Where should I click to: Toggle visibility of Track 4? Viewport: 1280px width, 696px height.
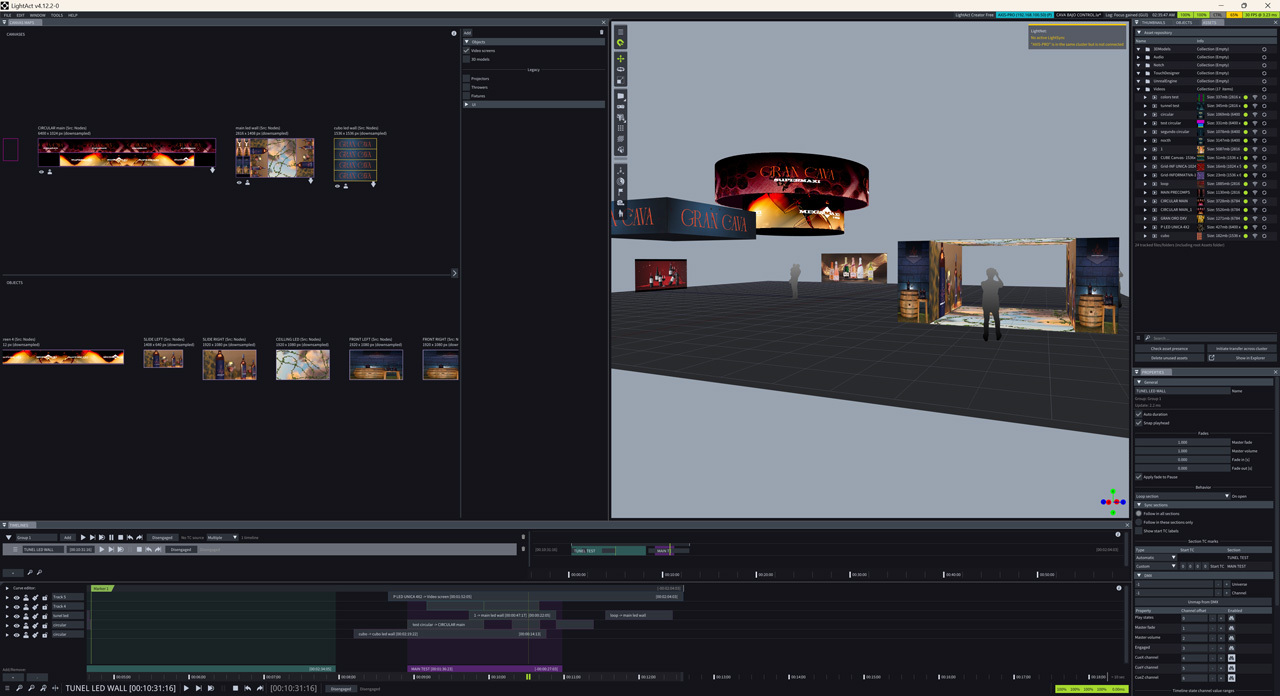point(16,606)
